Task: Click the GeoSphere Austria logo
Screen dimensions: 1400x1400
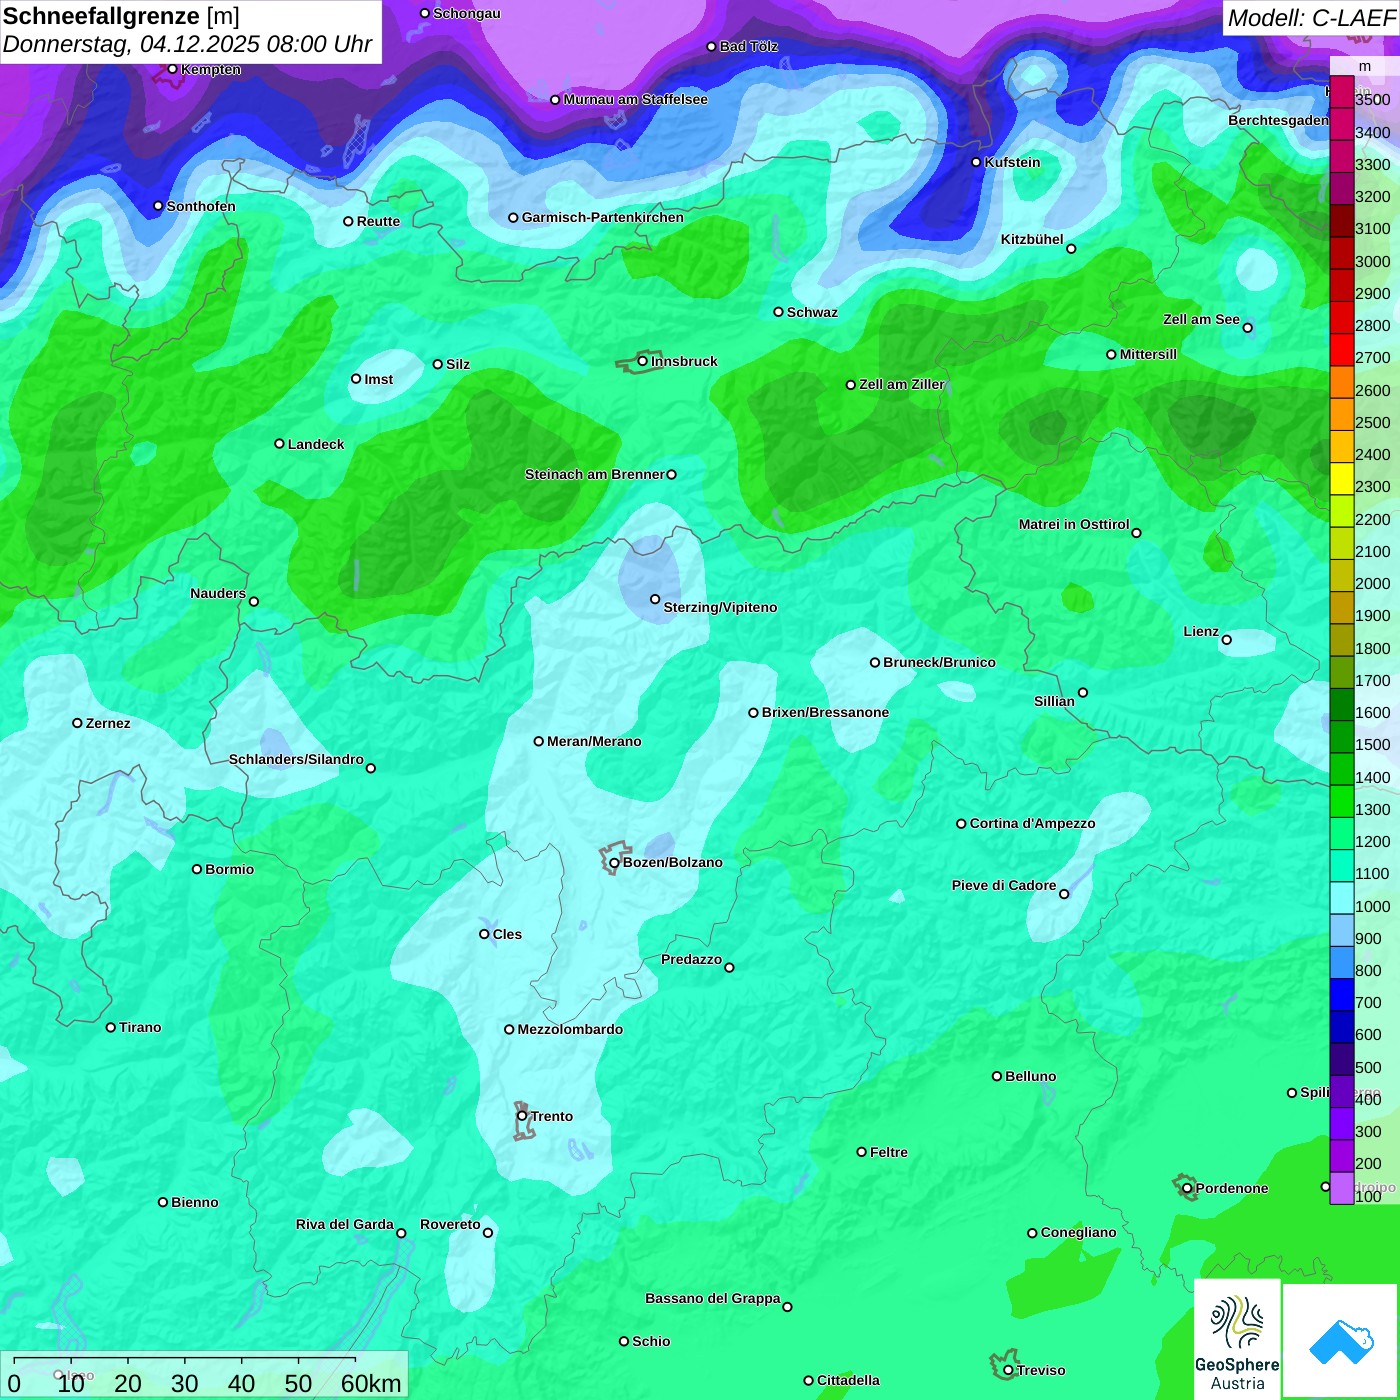Action: click(1237, 1339)
